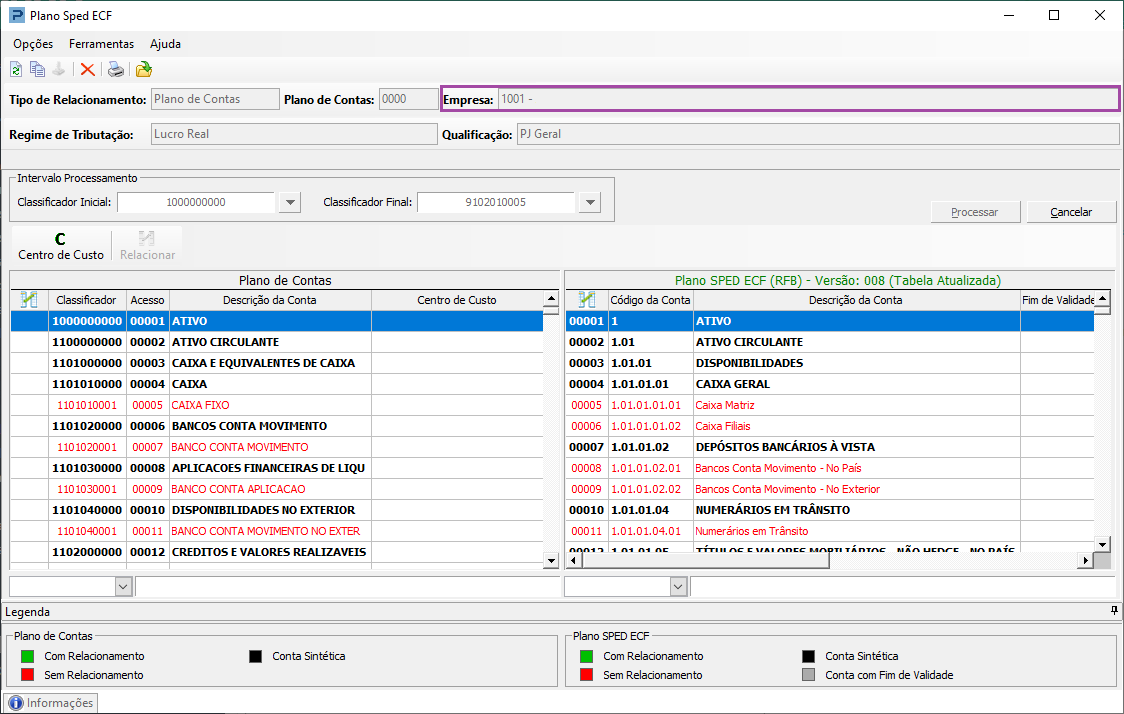This screenshot has height=714, width=1124.
Task: Click the Centro de Custo column header
Action: click(x=457, y=300)
